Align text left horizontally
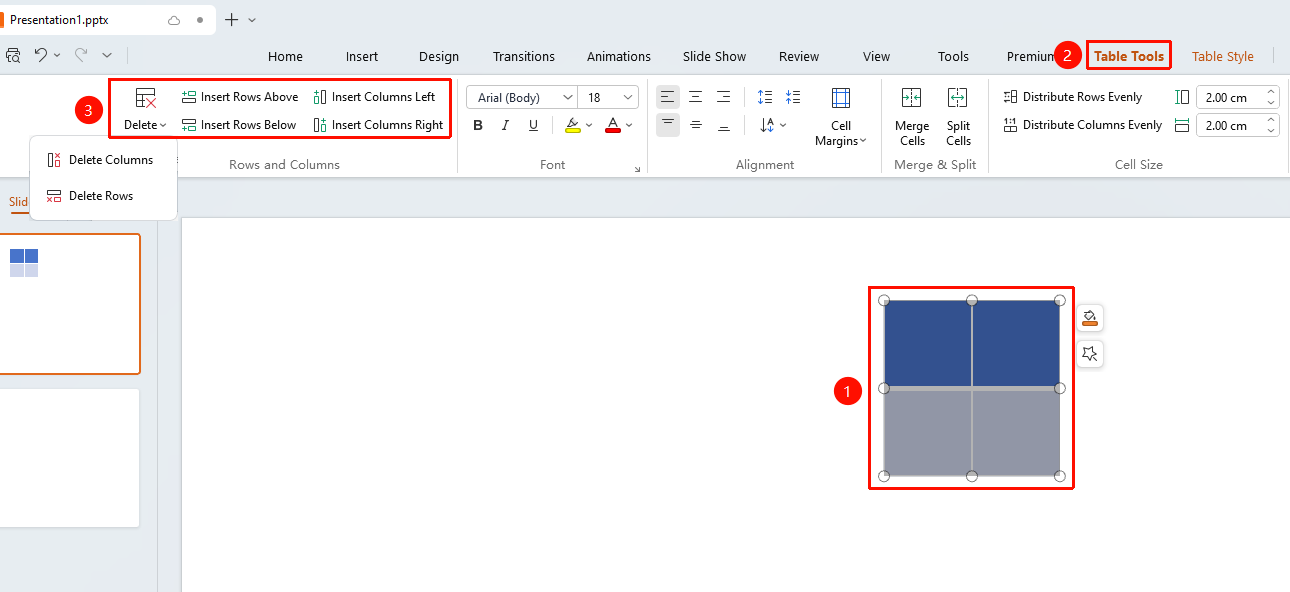The height and width of the screenshot is (592, 1290). coord(668,97)
